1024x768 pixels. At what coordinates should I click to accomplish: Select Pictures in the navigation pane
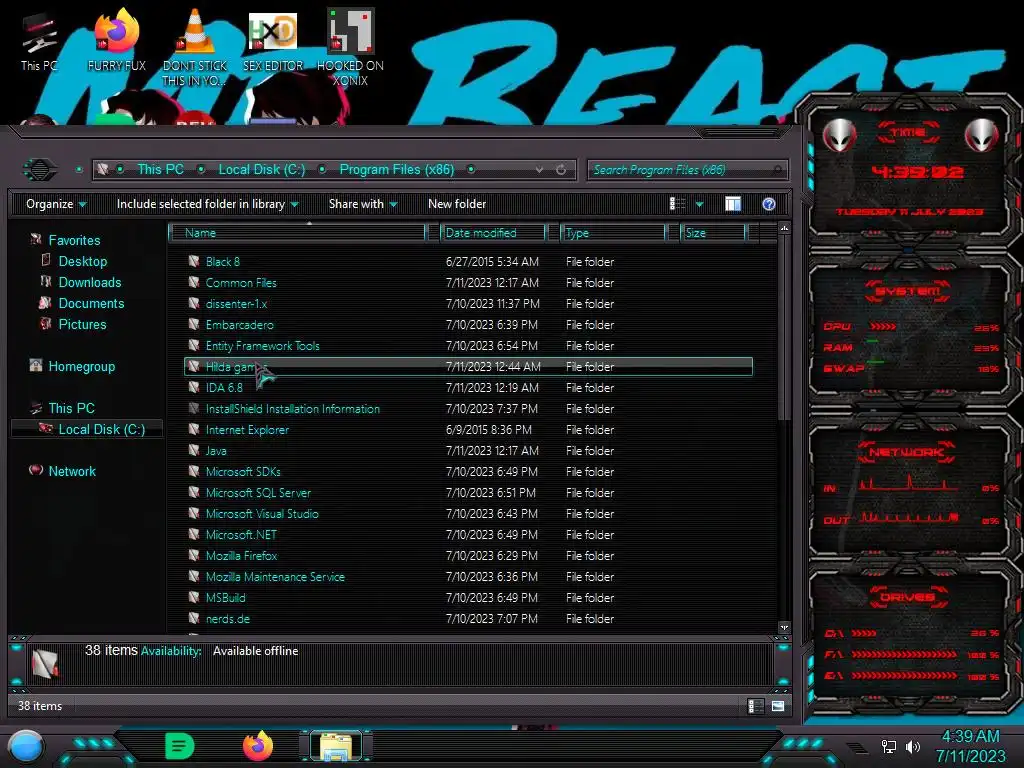click(82, 324)
